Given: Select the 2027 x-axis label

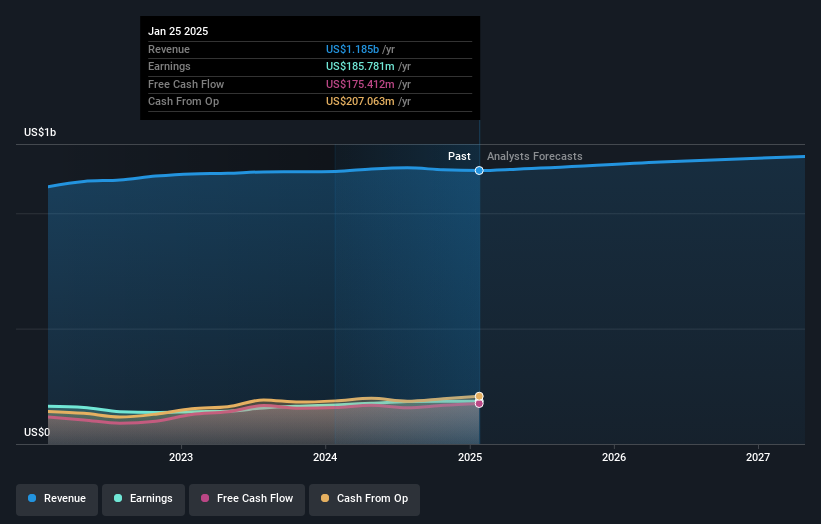Looking at the screenshot, I should [x=758, y=457].
